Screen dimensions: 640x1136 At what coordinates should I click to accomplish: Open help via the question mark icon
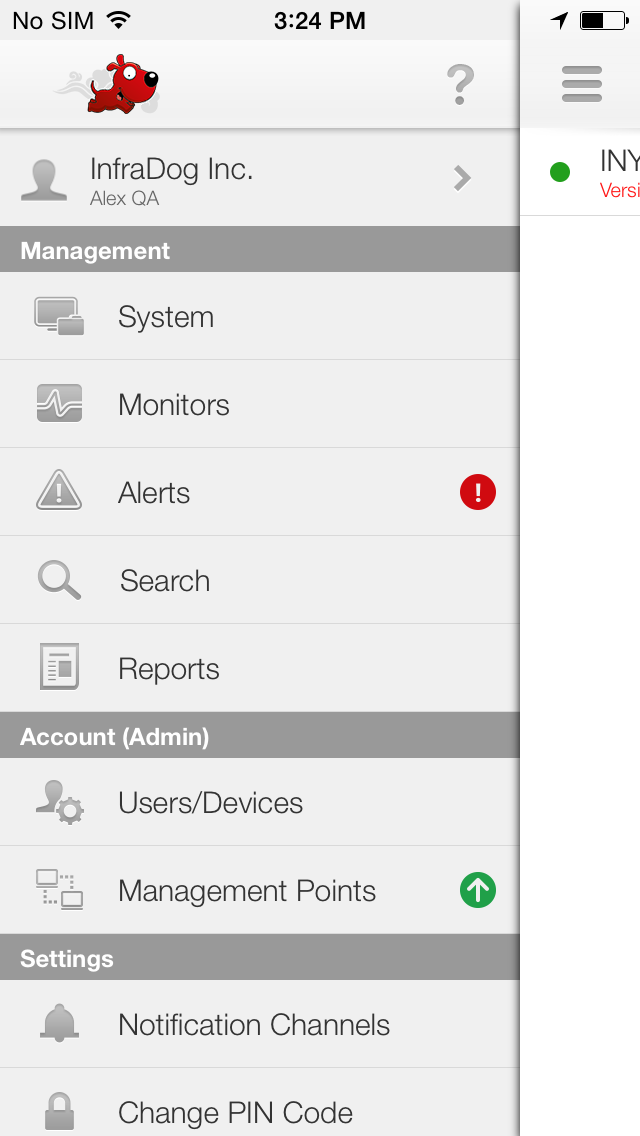[460, 85]
